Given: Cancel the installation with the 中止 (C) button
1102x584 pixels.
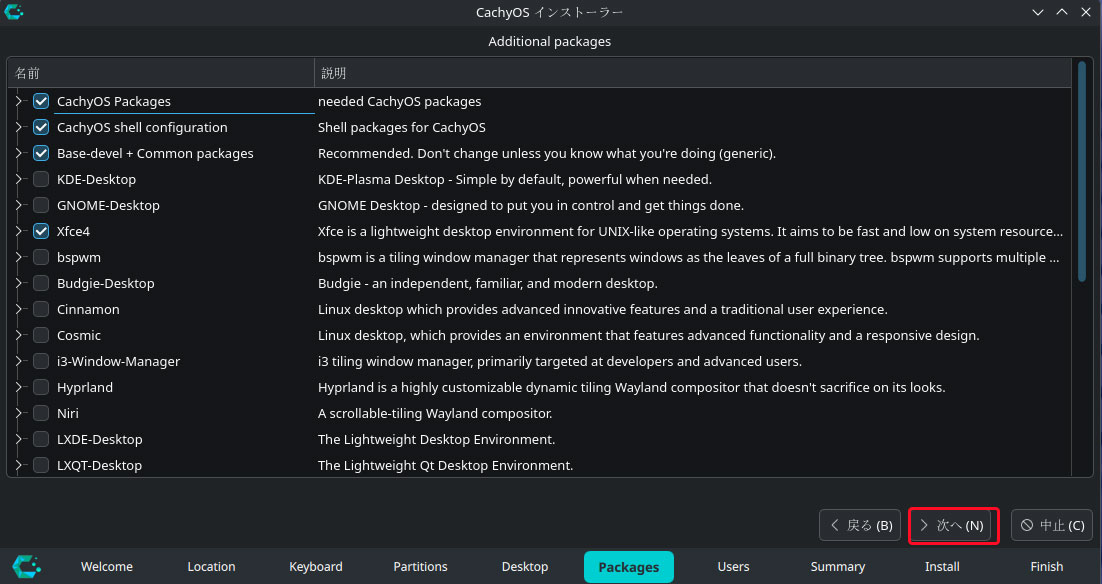Looking at the screenshot, I should (x=1052, y=525).
